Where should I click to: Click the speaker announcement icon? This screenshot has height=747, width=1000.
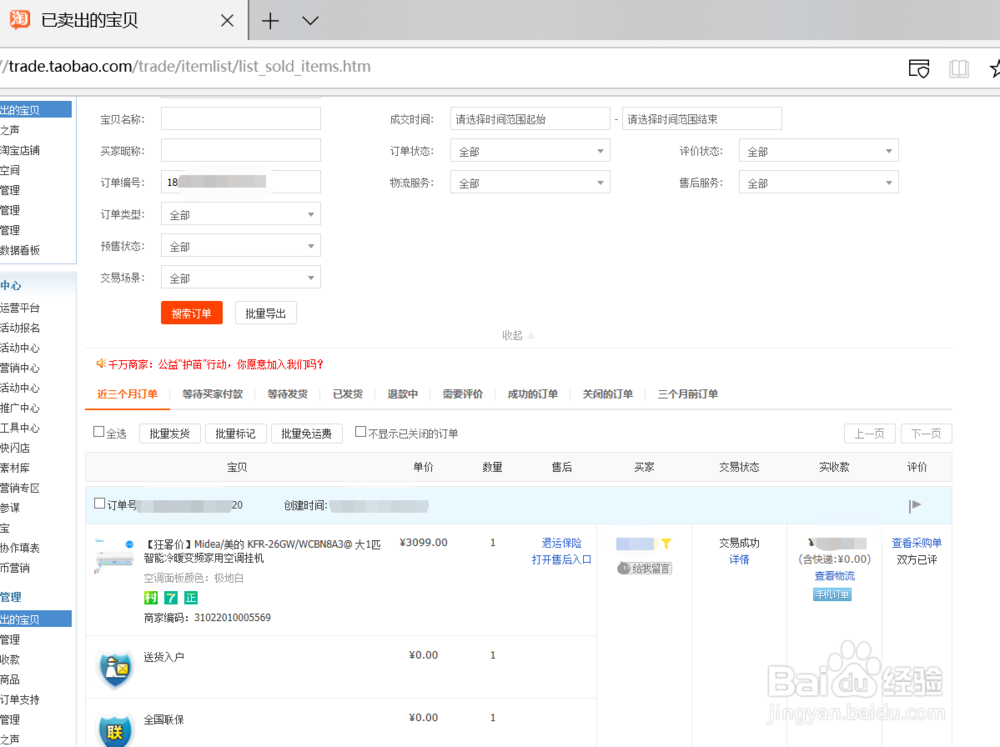101,364
